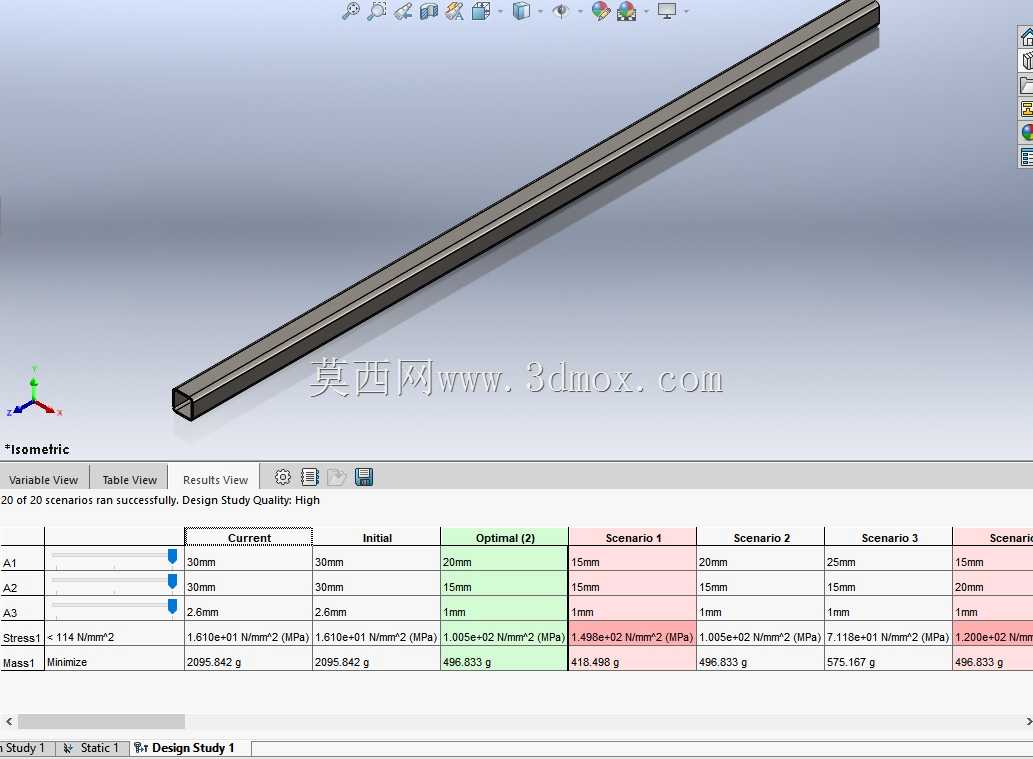Click the View Orientation icon
This screenshot has height=759, width=1033.
[481, 11]
